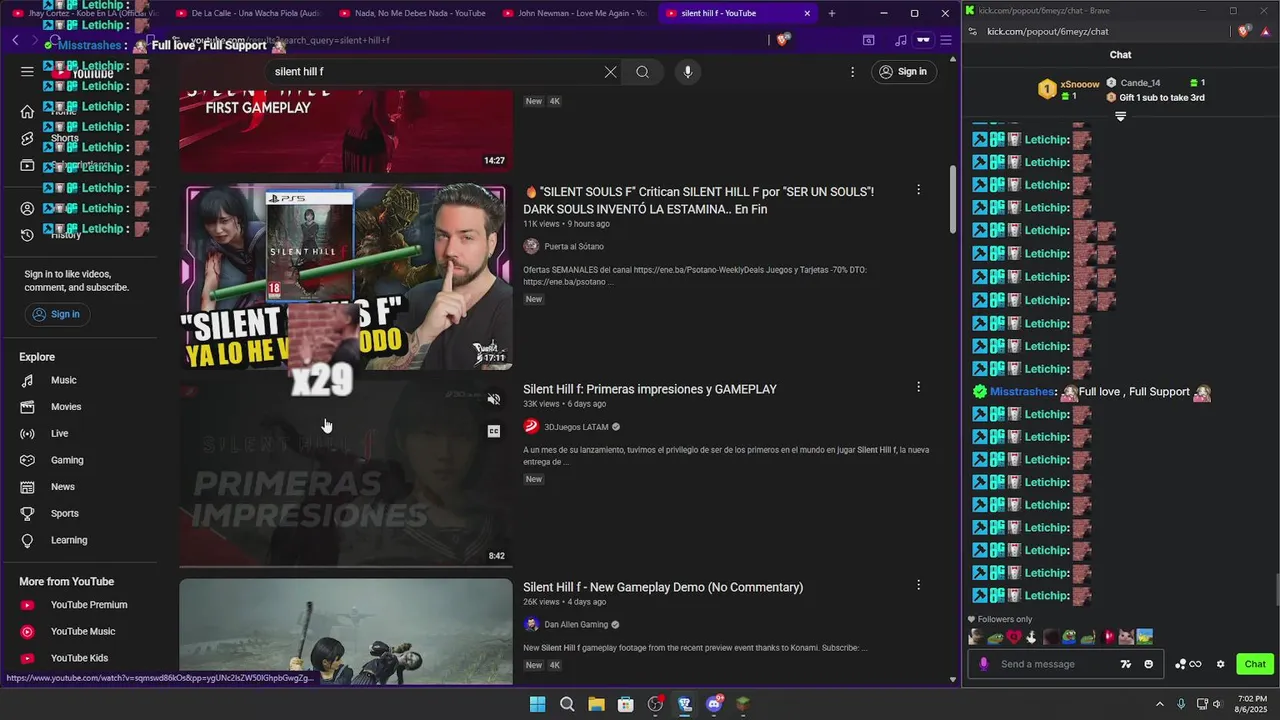
Task: Open Silent Hill f New Gameplay Demo title
Action: tap(663, 588)
